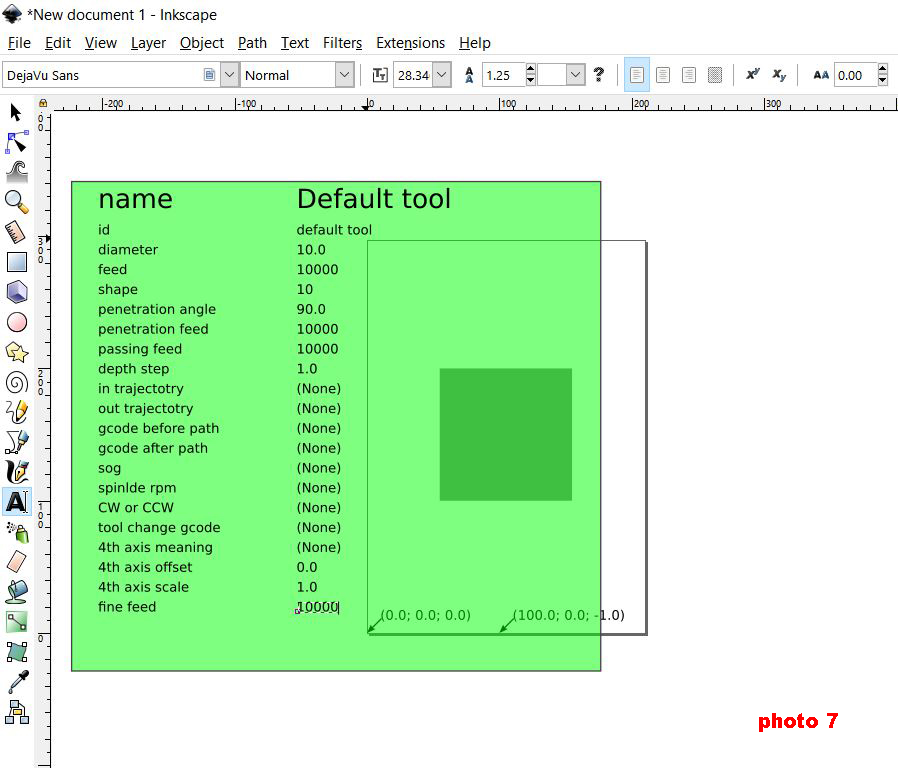Screen dimensions: 898x768
Task: Select the Zoom magnifier tool
Action: point(17,202)
